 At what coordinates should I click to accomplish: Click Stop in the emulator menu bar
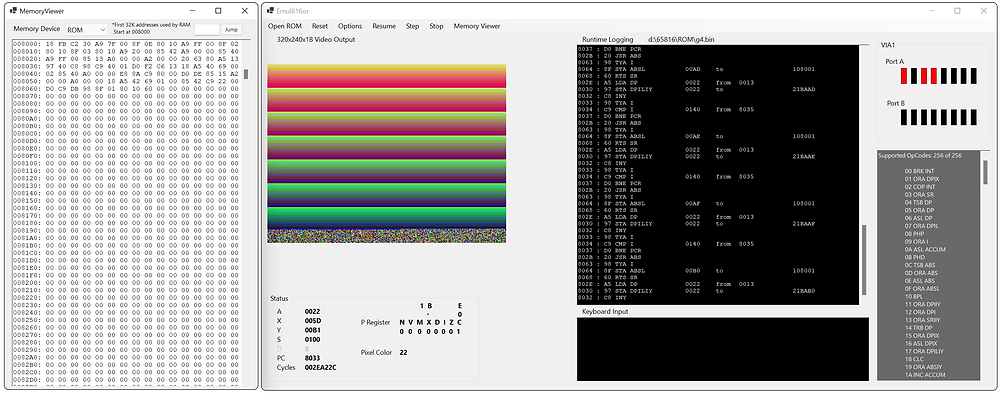click(x=436, y=26)
